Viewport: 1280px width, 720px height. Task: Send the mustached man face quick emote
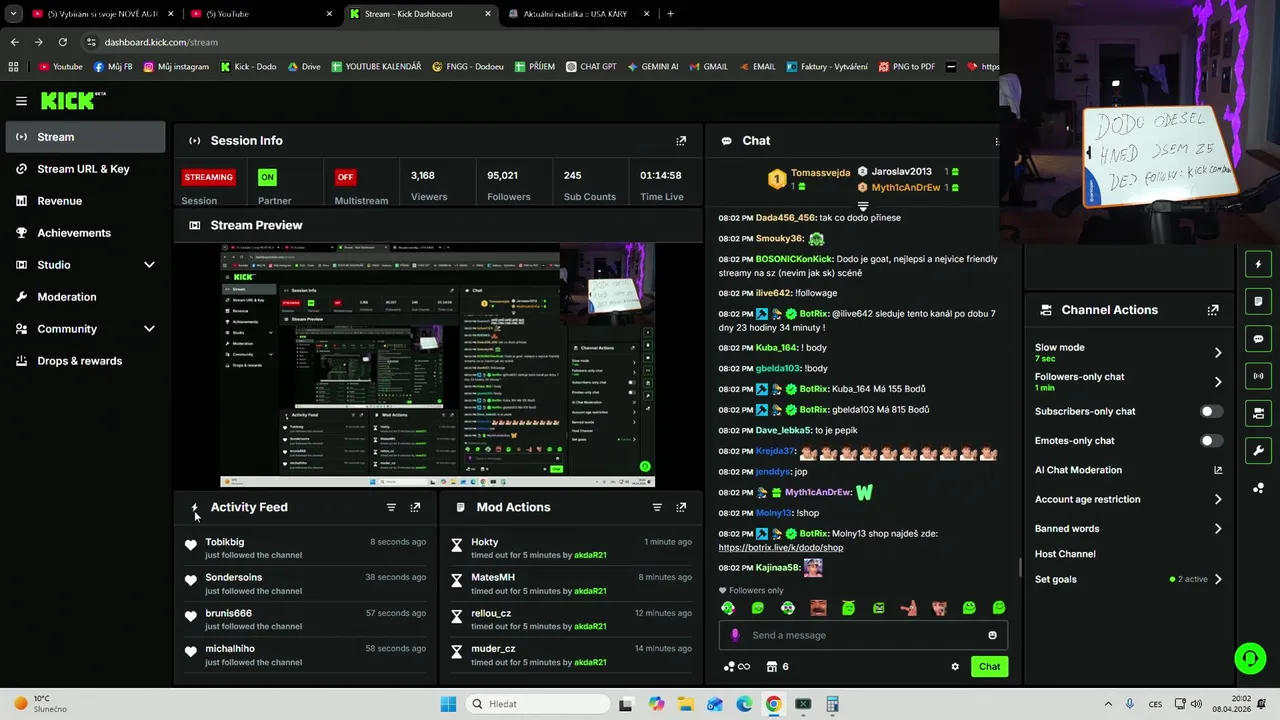pyautogui.click(x=818, y=608)
